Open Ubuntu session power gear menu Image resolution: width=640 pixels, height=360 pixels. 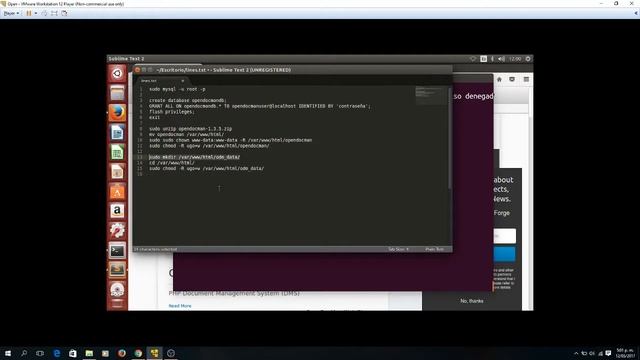tap(528, 59)
